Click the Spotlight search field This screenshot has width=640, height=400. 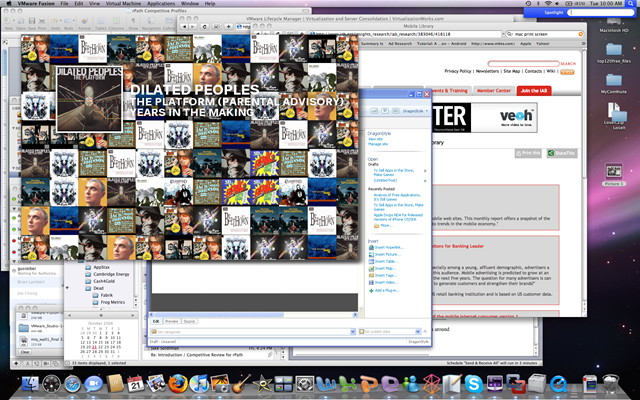(x=602, y=12)
